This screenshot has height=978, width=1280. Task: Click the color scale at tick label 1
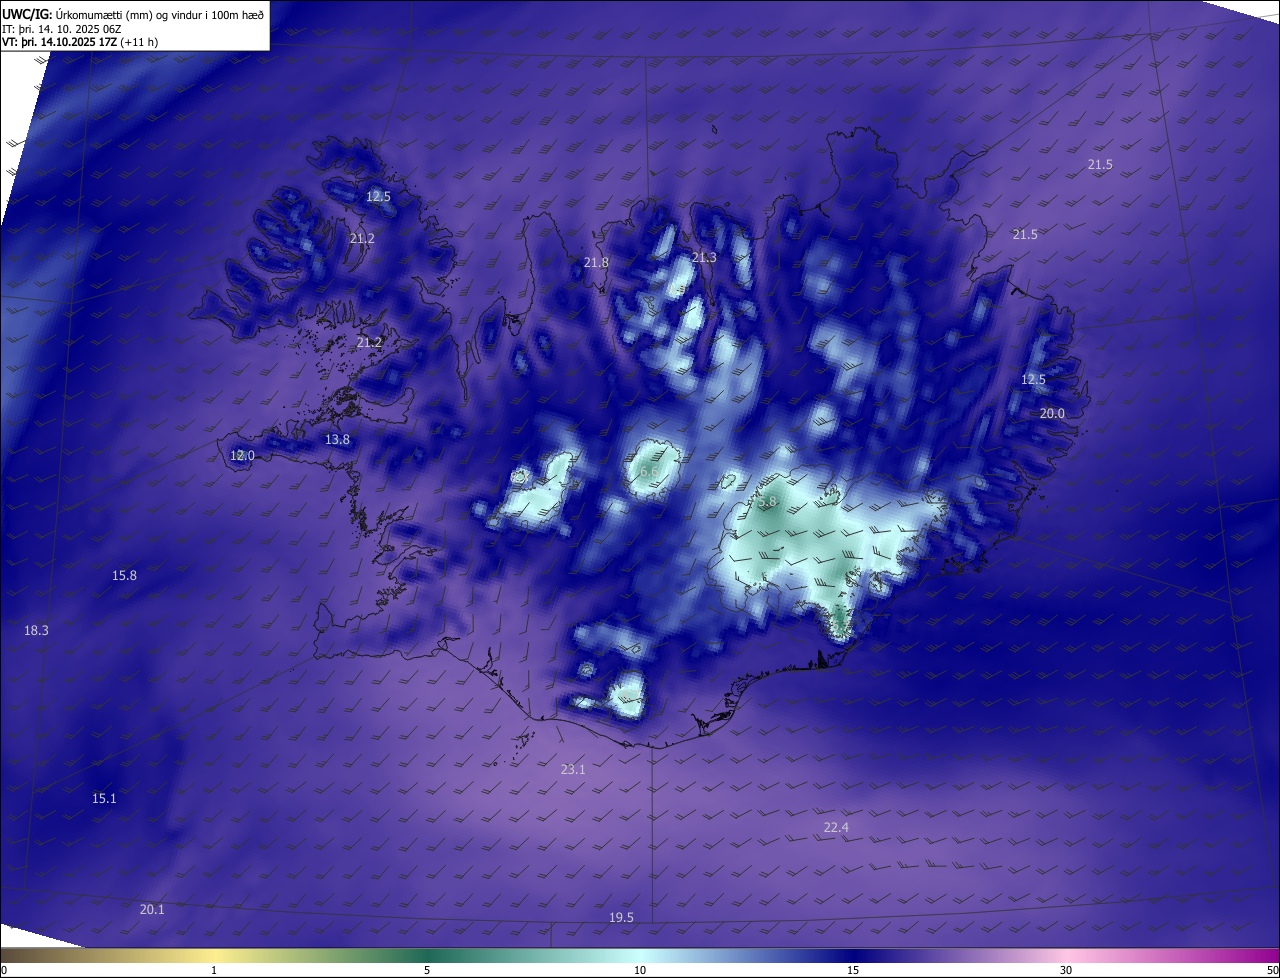pos(214,970)
